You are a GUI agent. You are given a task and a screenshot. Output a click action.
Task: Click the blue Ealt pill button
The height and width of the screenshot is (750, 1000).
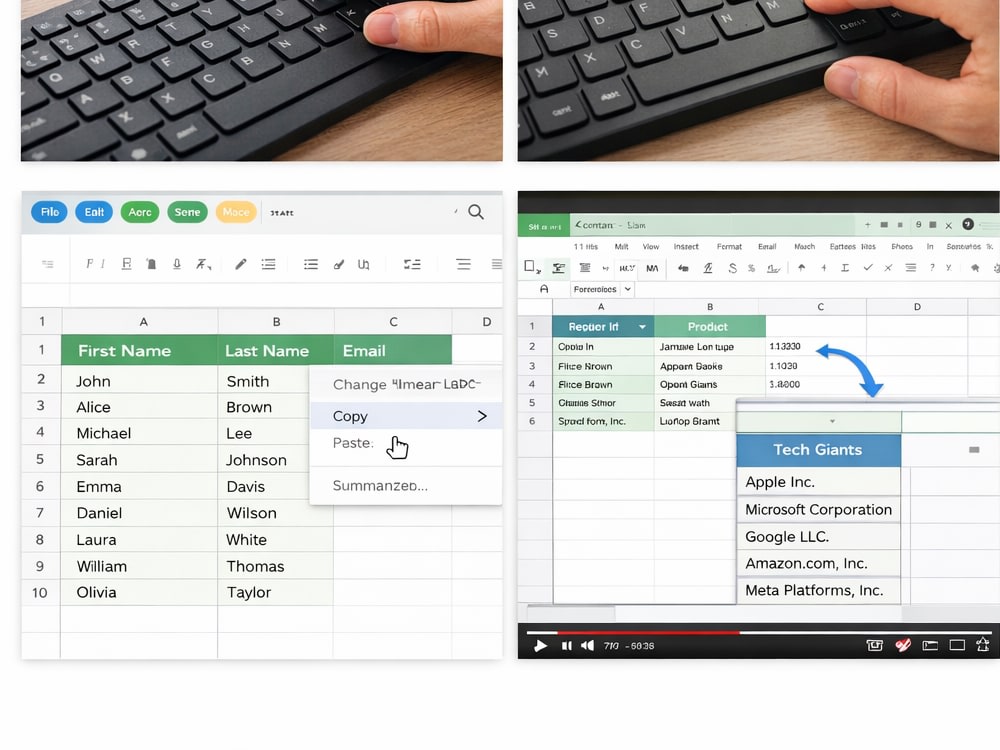[x=94, y=212]
